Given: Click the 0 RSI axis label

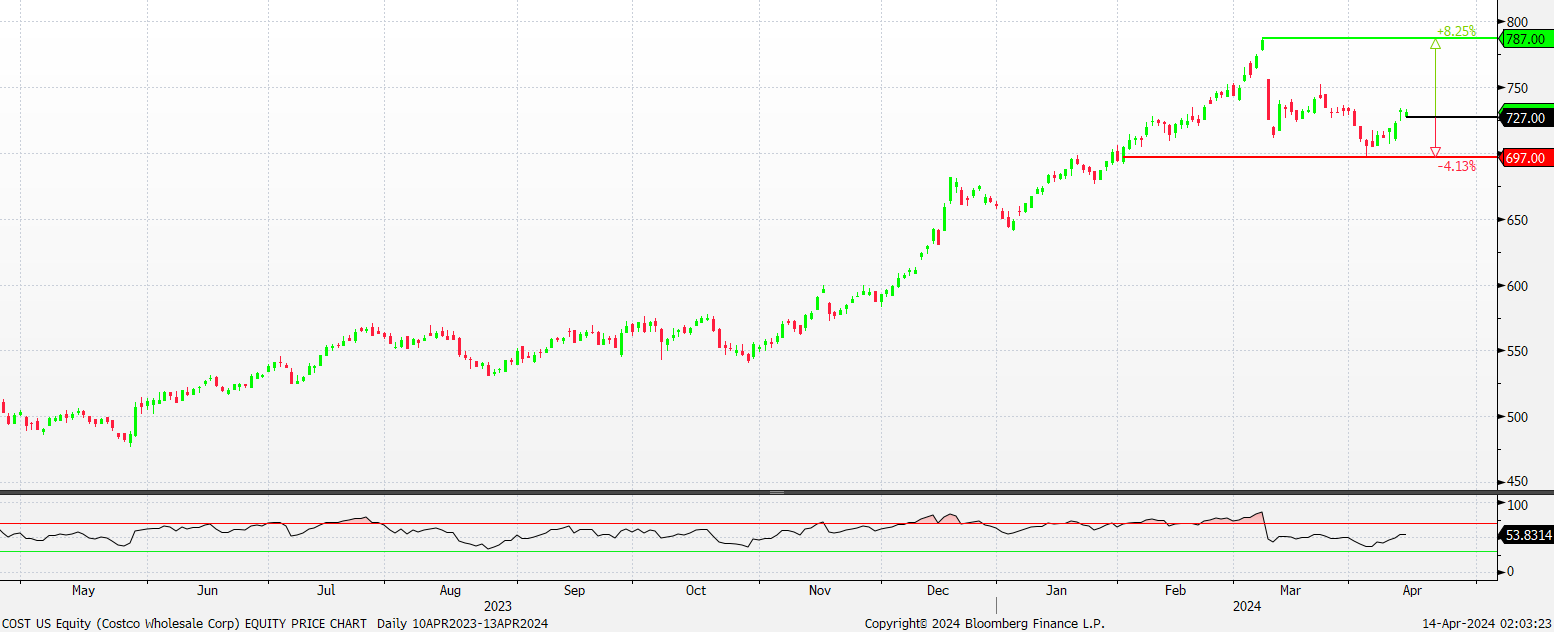Looking at the screenshot, I should (1509, 571).
